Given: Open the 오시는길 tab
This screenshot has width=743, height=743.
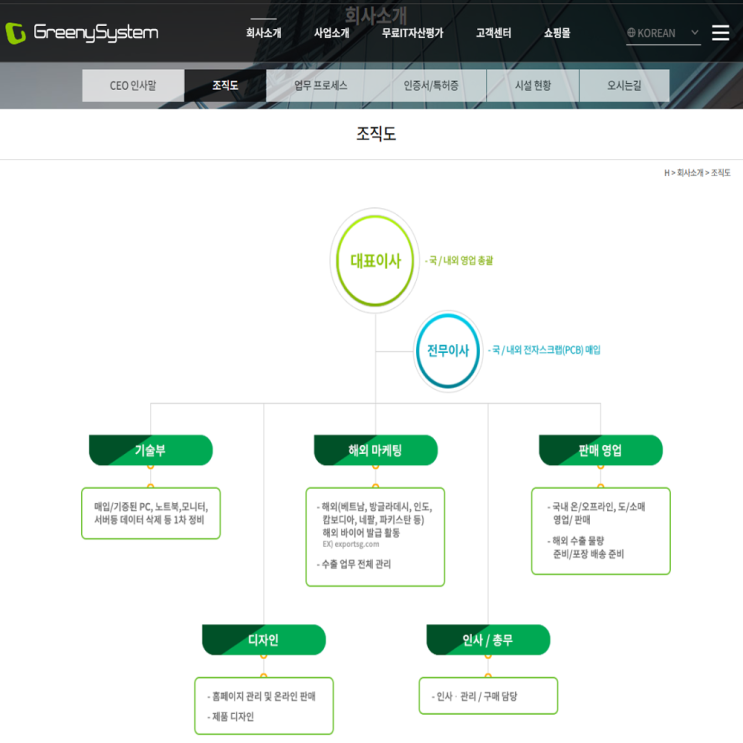Looking at the screenshot, I should pyautogui.click(x=624, y=86).
